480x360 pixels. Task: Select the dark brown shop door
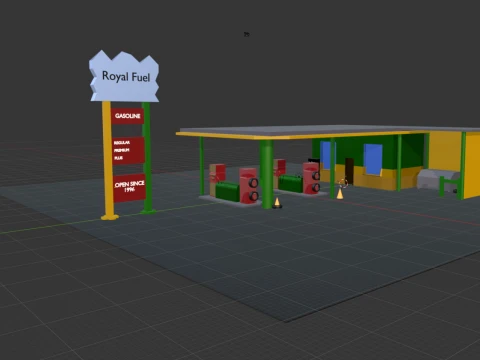349,171
